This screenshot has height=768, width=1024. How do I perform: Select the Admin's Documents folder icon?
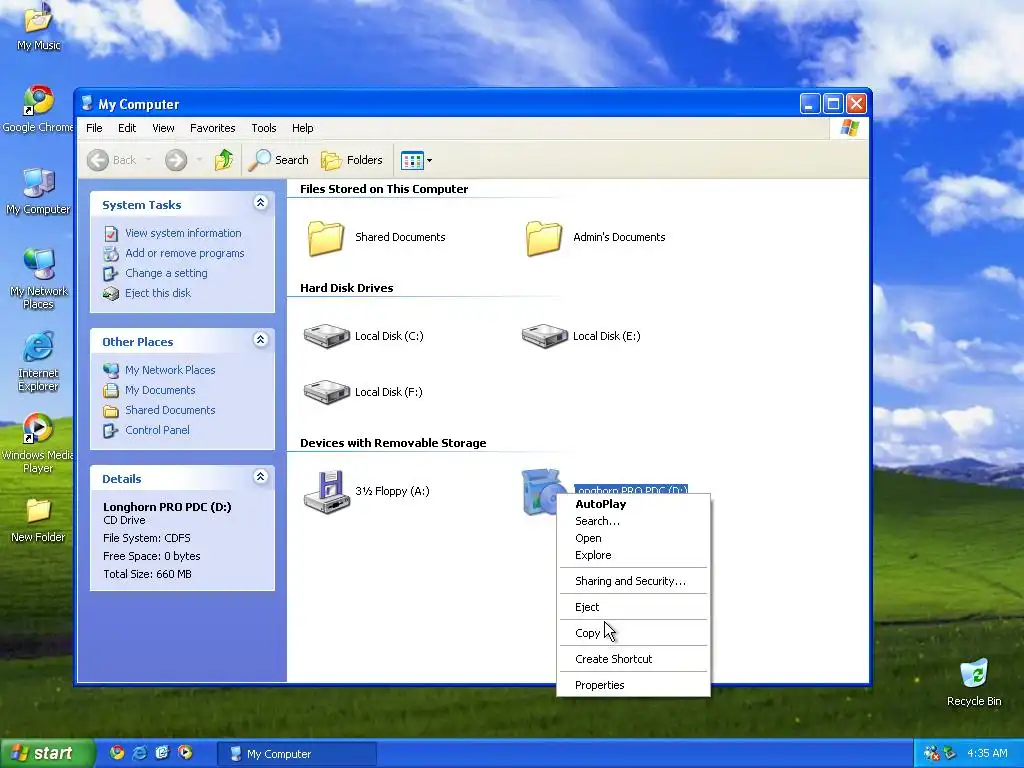coord(543,238)
